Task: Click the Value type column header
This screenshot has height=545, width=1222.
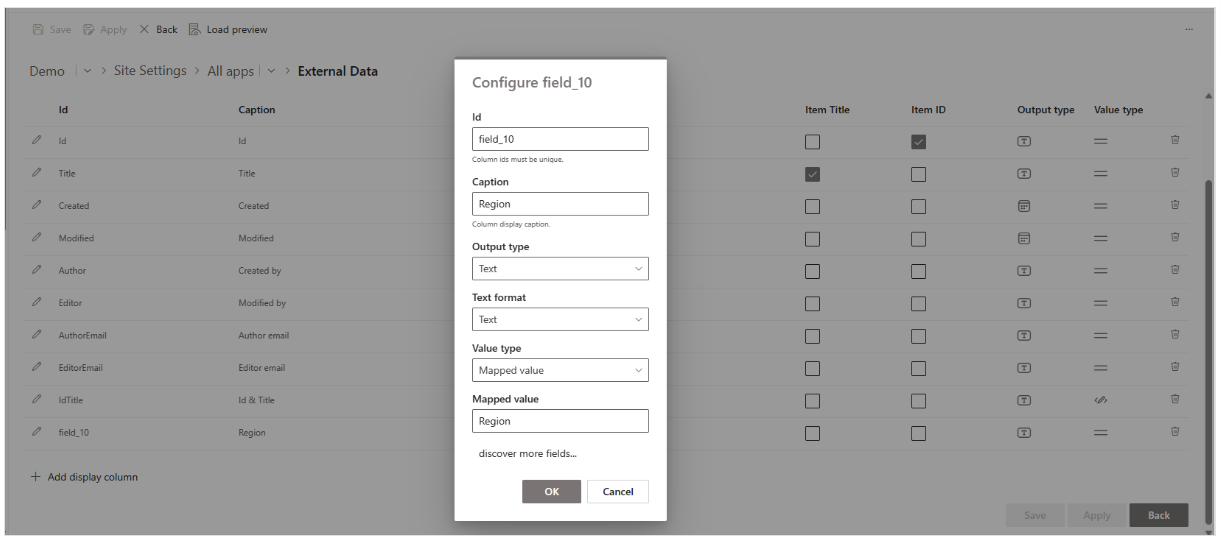Action: coord(1118,110)
